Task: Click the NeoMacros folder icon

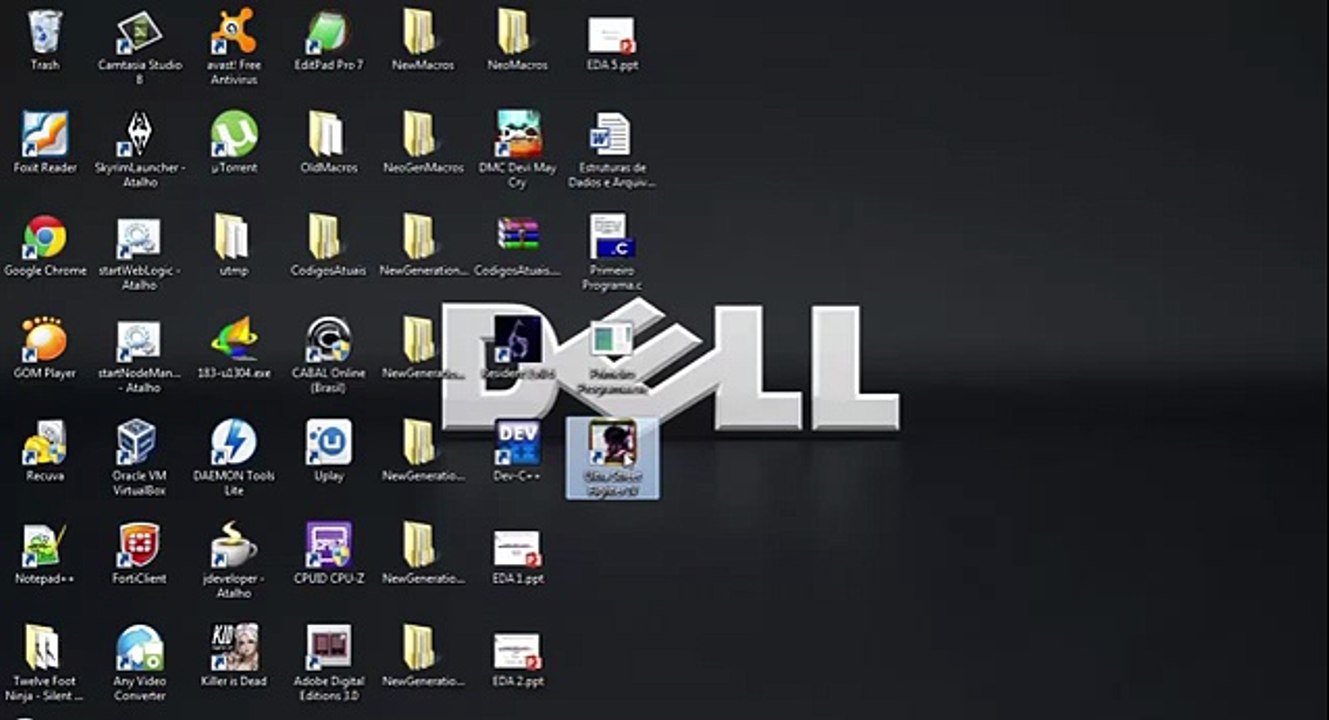Action: [x=517, y=40]
